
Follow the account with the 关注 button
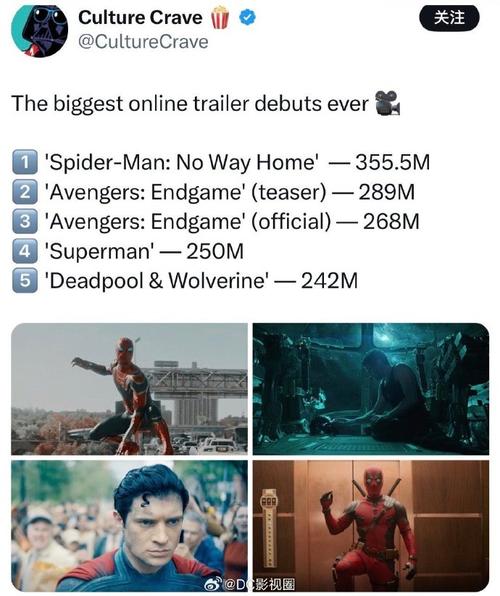point(449,18)
